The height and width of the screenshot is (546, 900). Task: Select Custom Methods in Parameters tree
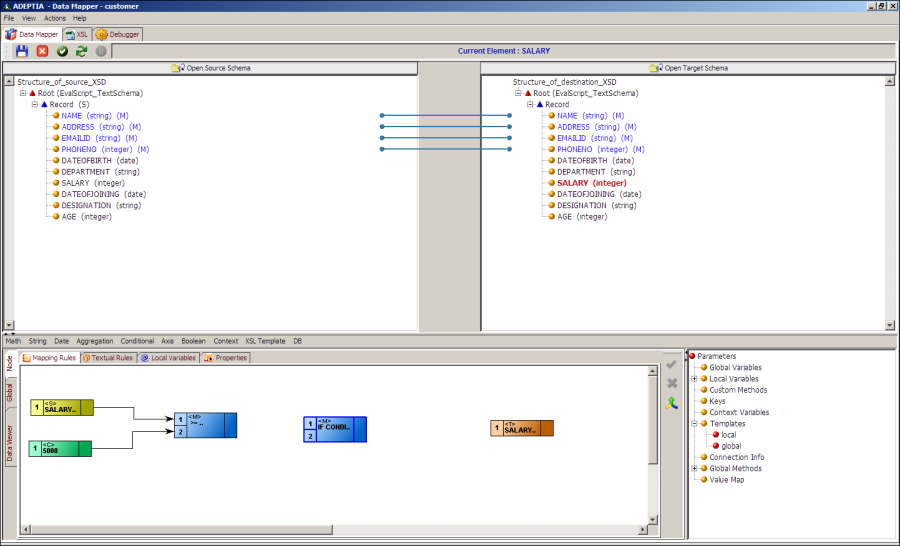(x=738, y=390)
